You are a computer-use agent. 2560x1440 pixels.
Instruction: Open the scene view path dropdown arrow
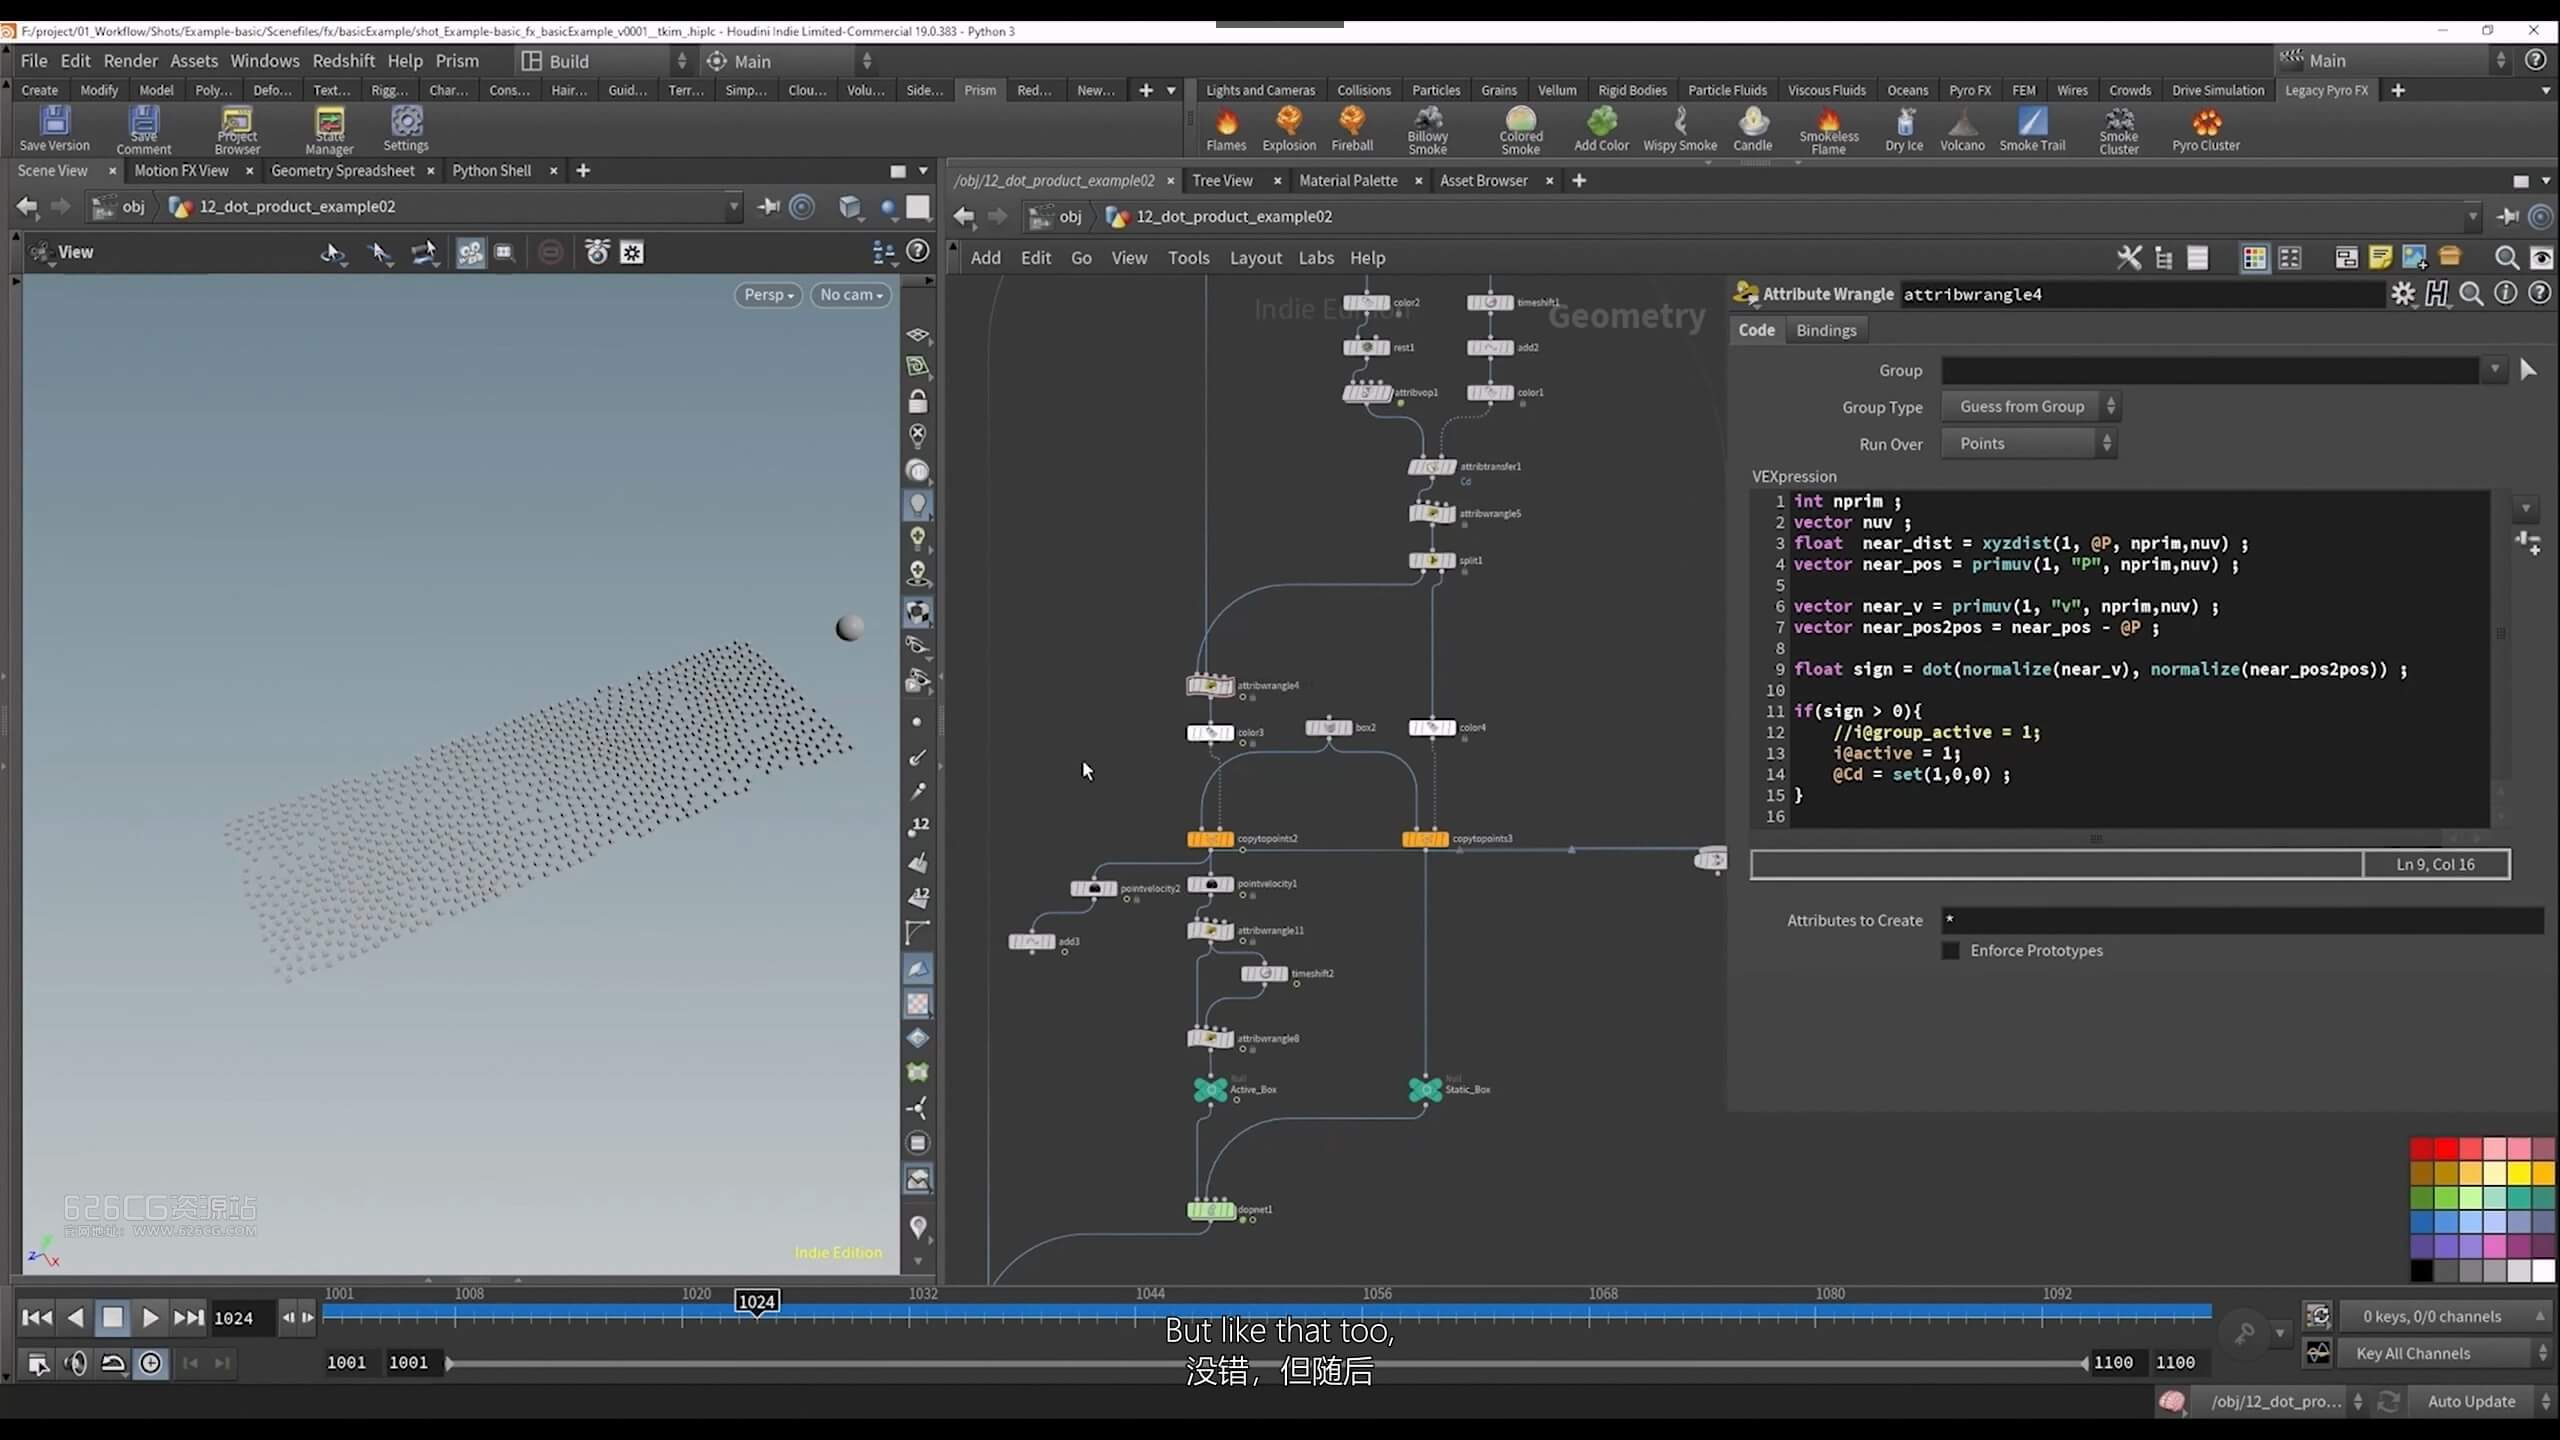[734, 207]
